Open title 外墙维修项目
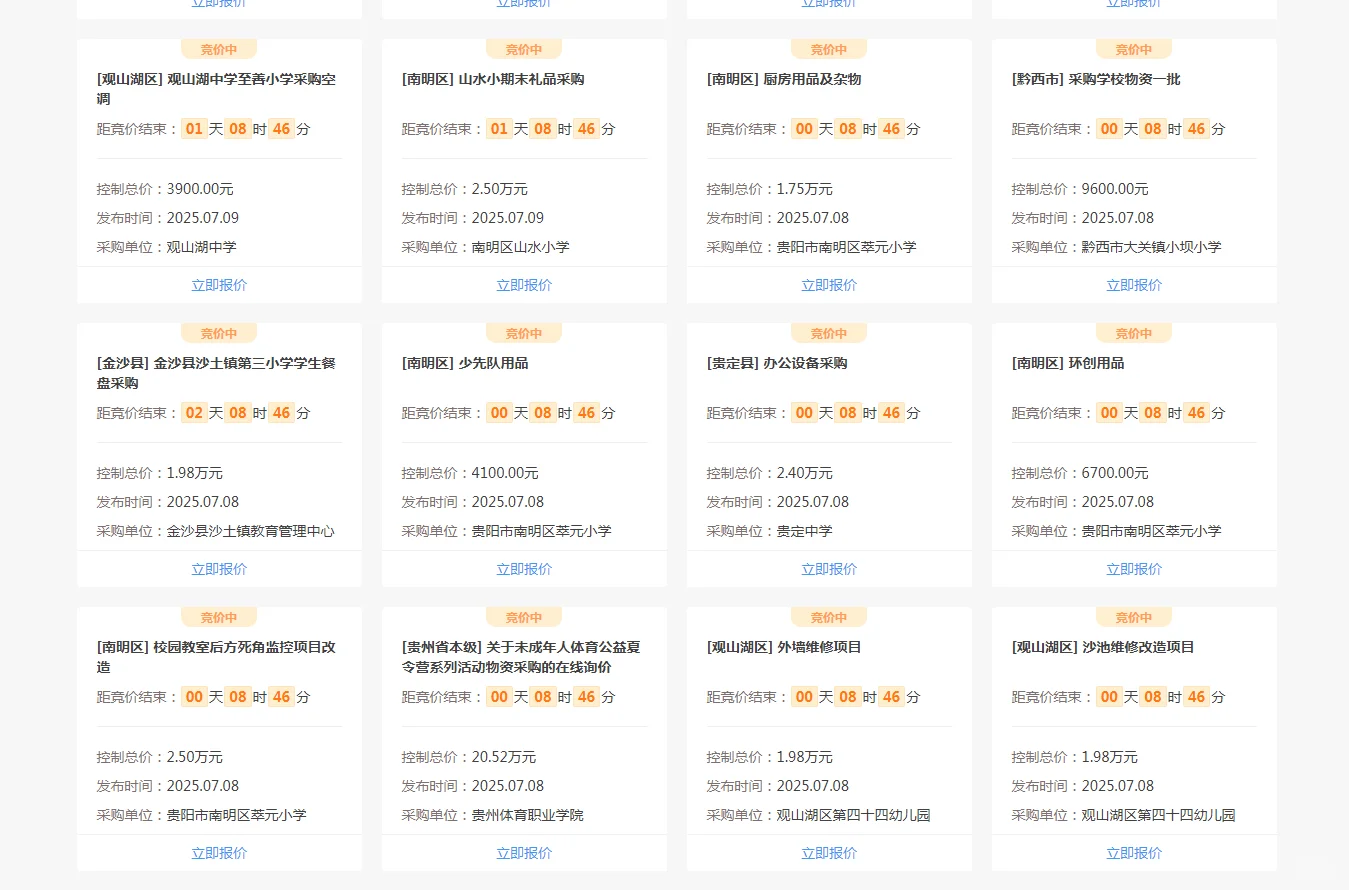 tap(784, 647)
